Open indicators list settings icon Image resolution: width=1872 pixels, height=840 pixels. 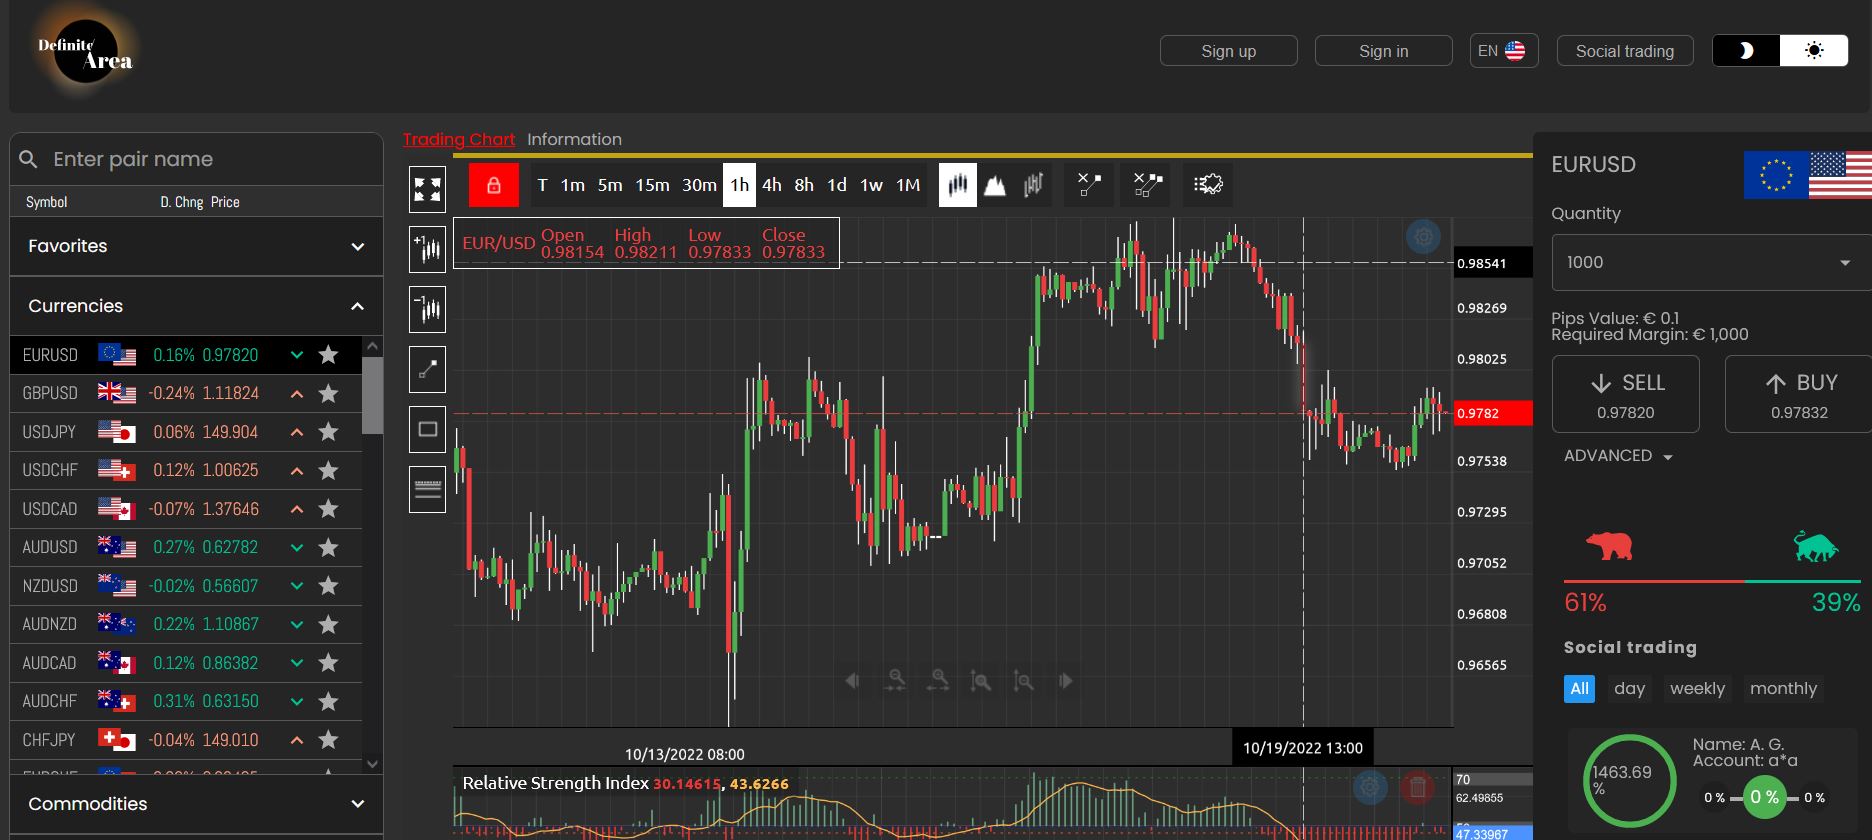(x=1208, y=185)
